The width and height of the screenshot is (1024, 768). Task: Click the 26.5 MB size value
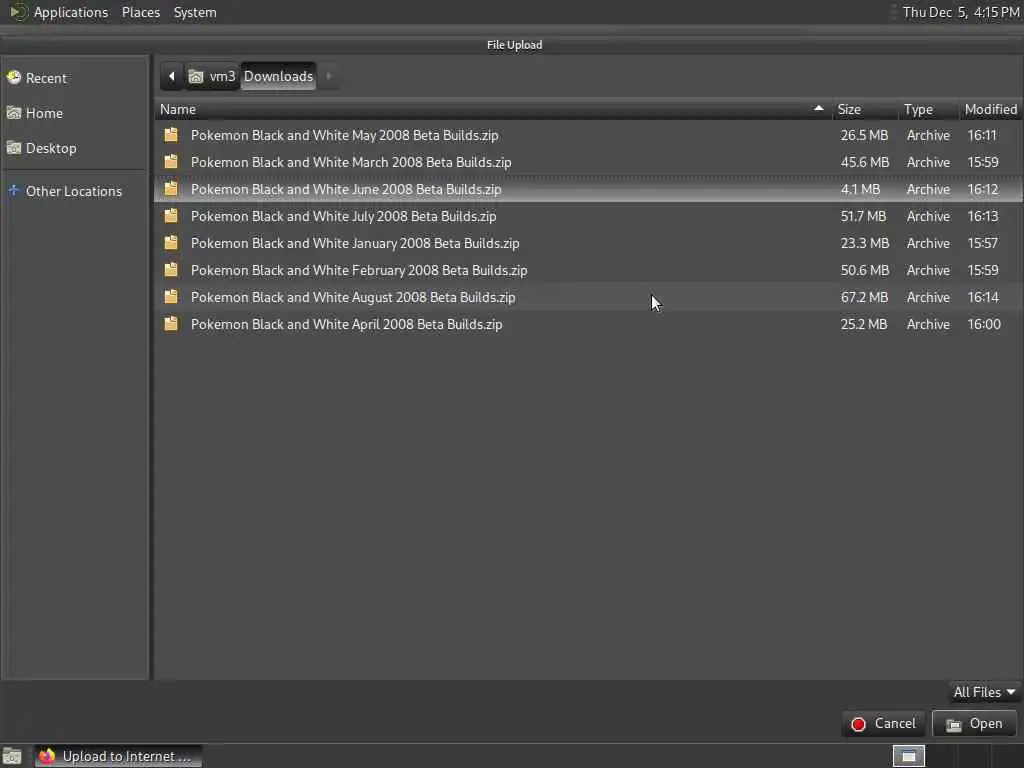864,135
